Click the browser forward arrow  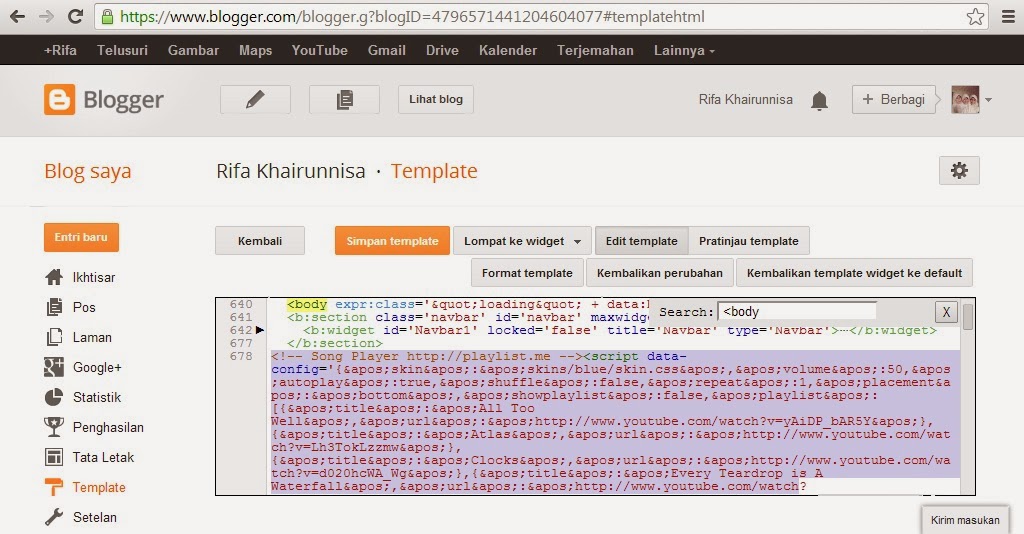pyautogui.click(x=46, y=16)
